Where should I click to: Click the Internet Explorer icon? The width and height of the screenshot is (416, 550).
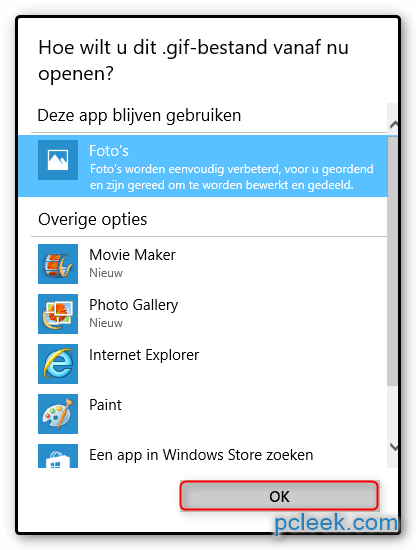tap(58, 364)
